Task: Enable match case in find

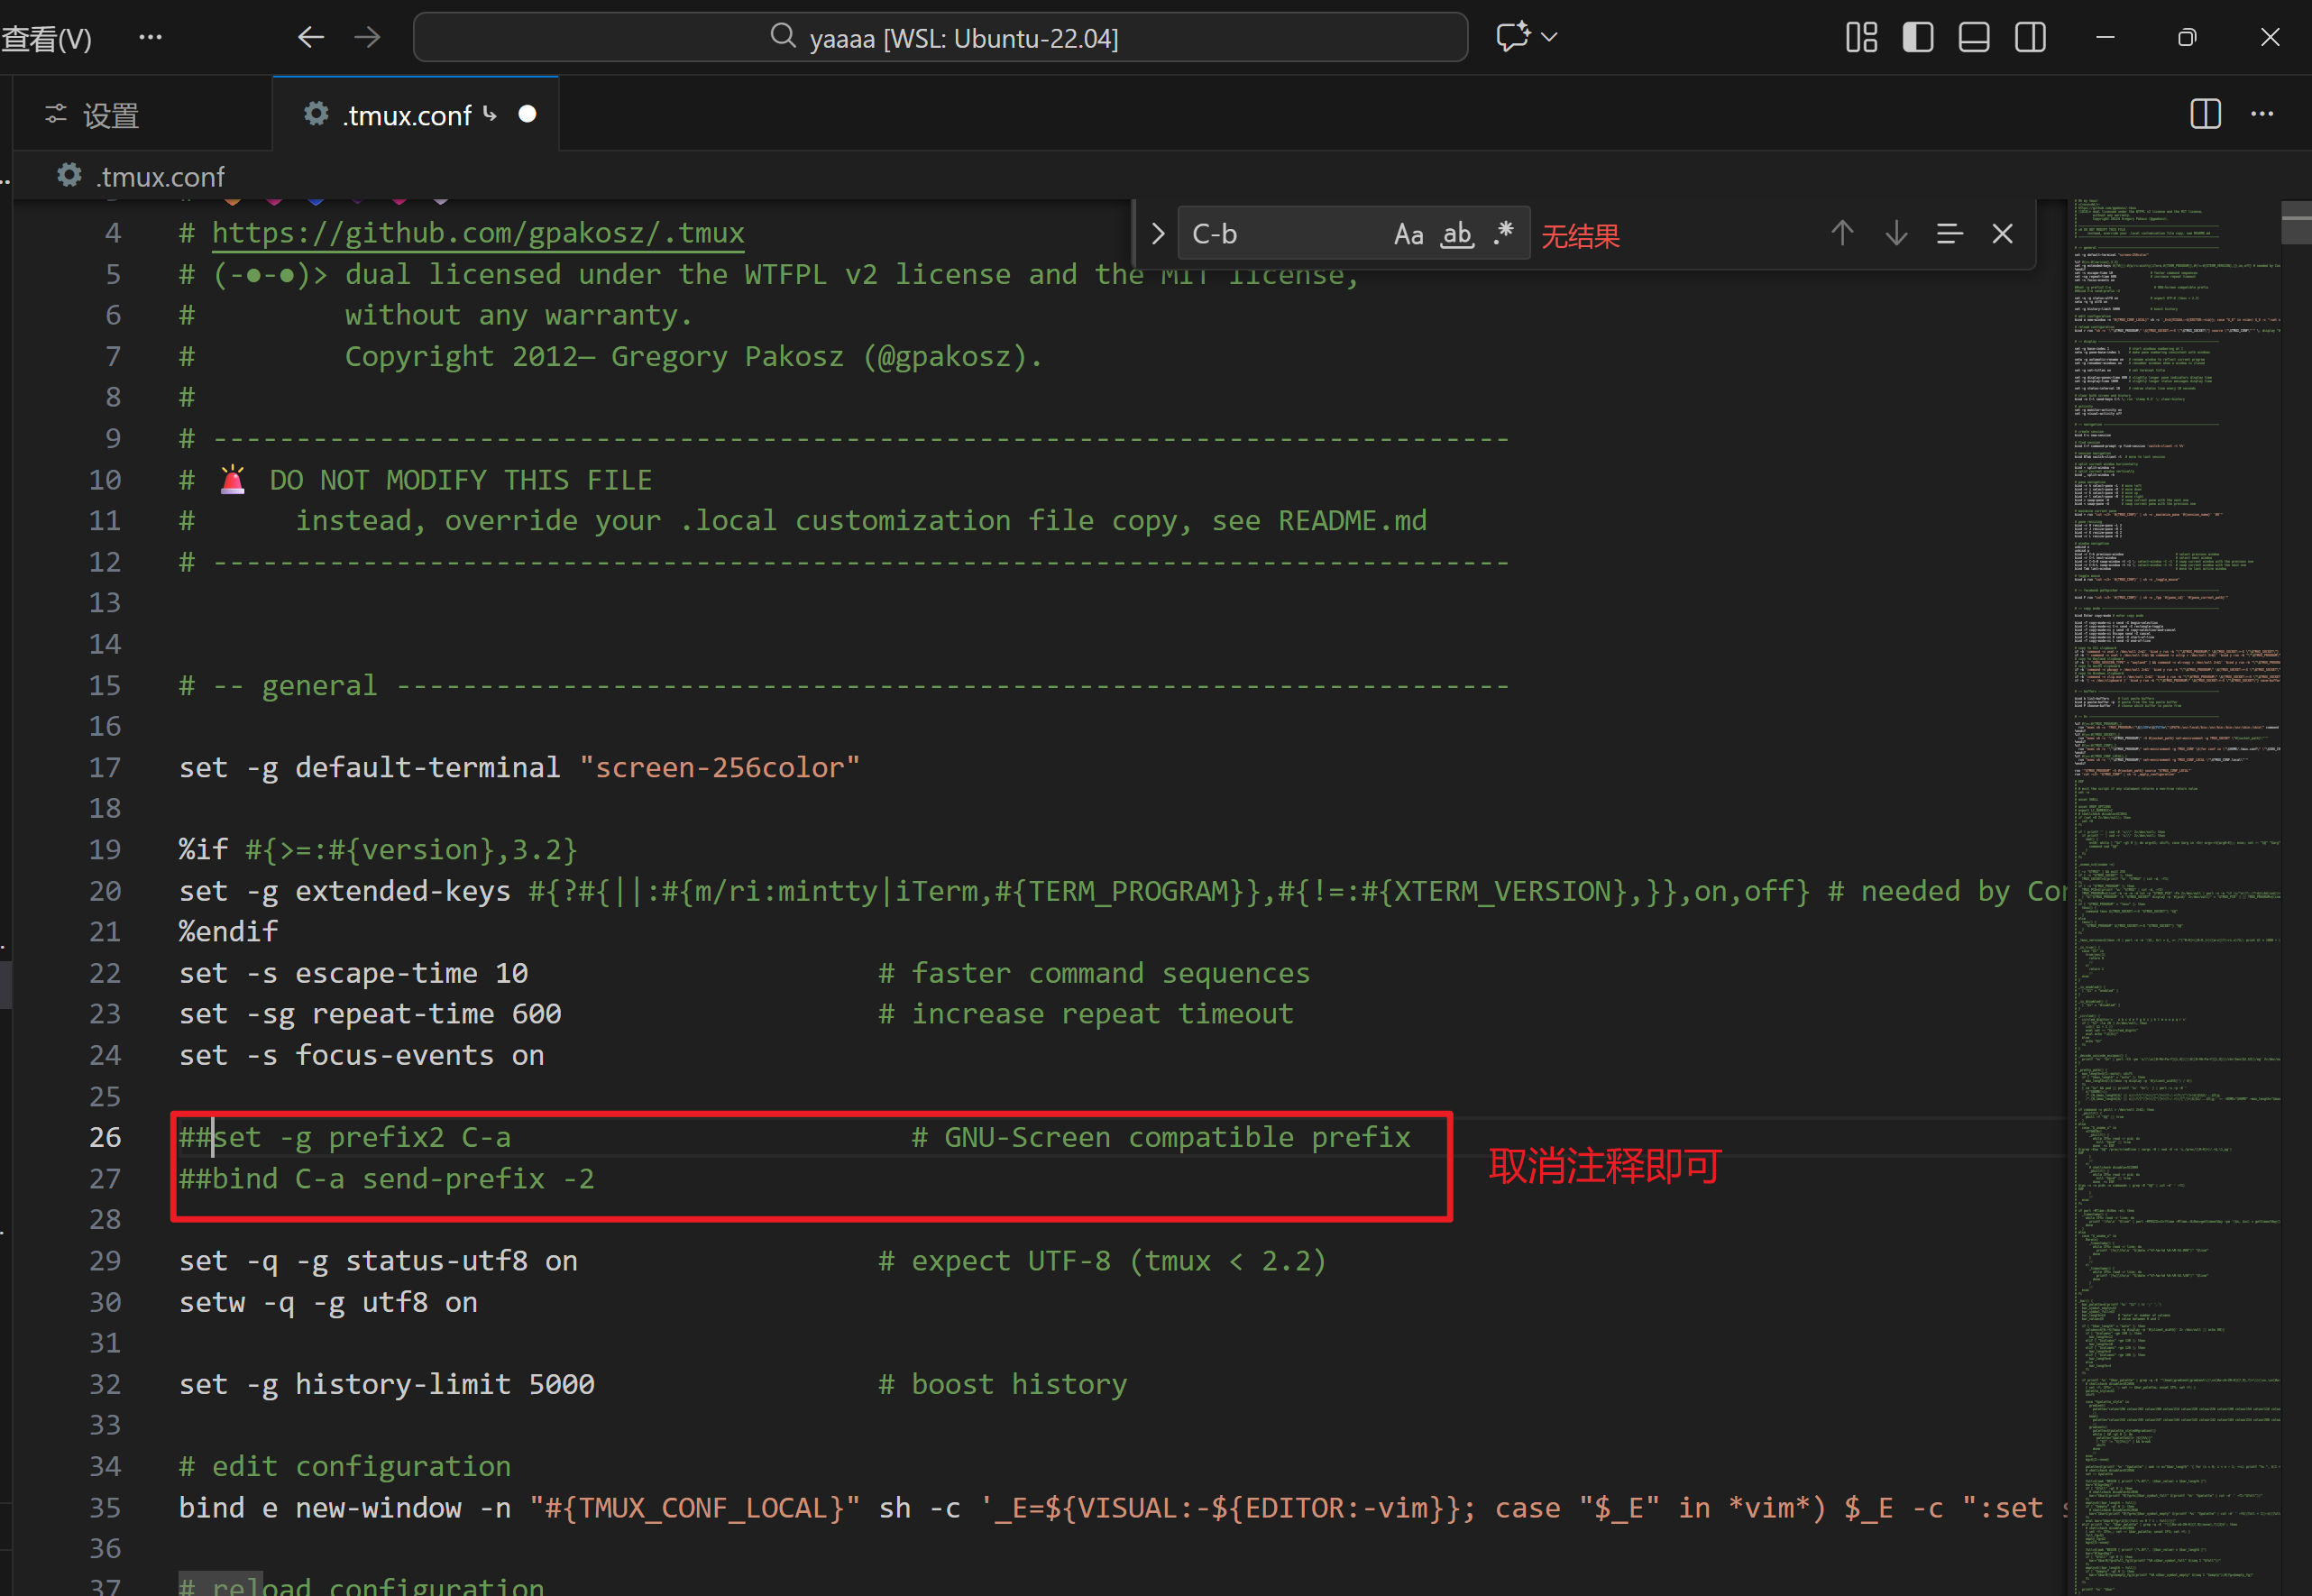Action: pos(1408,234)
